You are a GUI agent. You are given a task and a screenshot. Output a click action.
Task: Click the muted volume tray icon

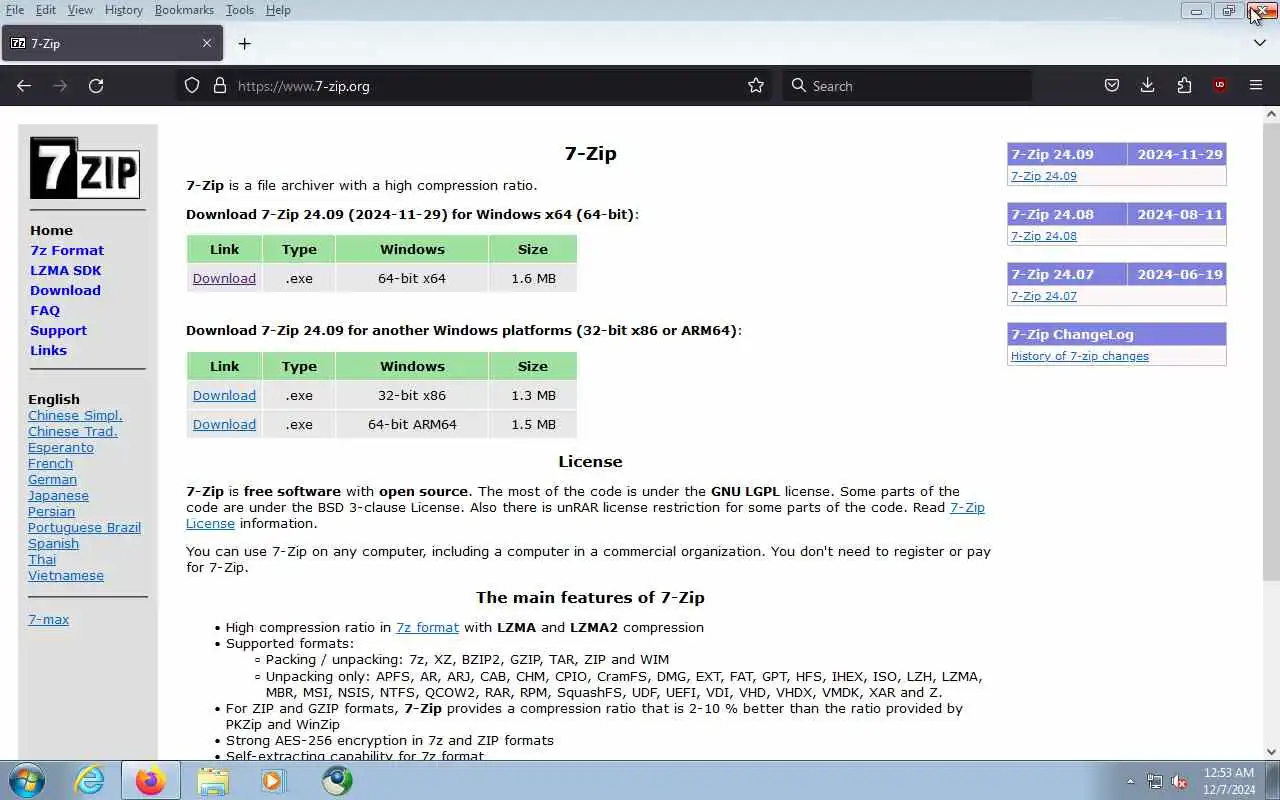[x=1180, y=782]
